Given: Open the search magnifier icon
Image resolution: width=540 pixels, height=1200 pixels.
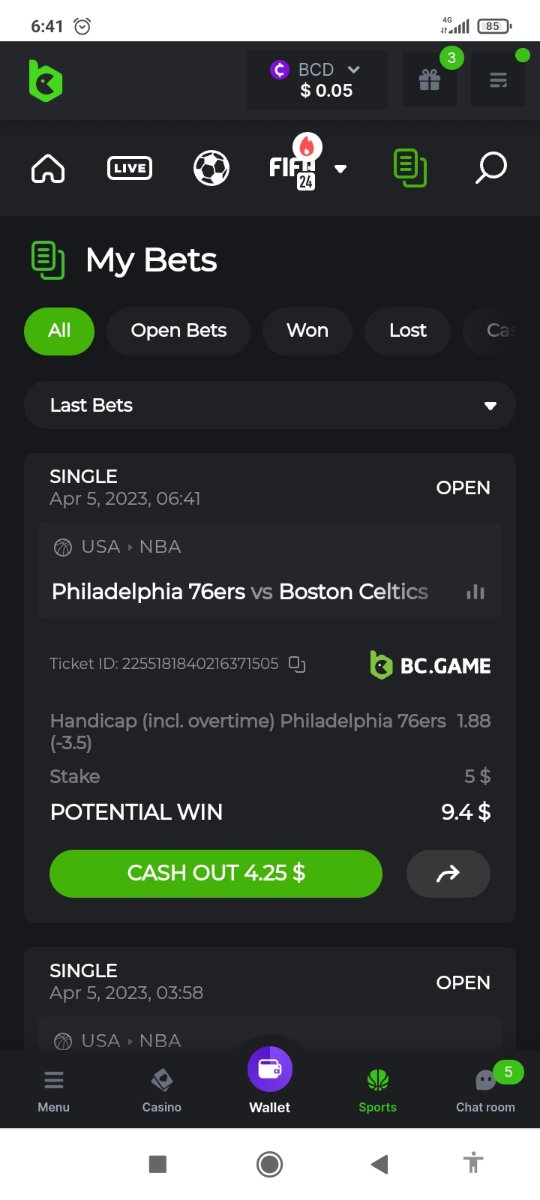Looking at the screenshot, I should [490, 168].
